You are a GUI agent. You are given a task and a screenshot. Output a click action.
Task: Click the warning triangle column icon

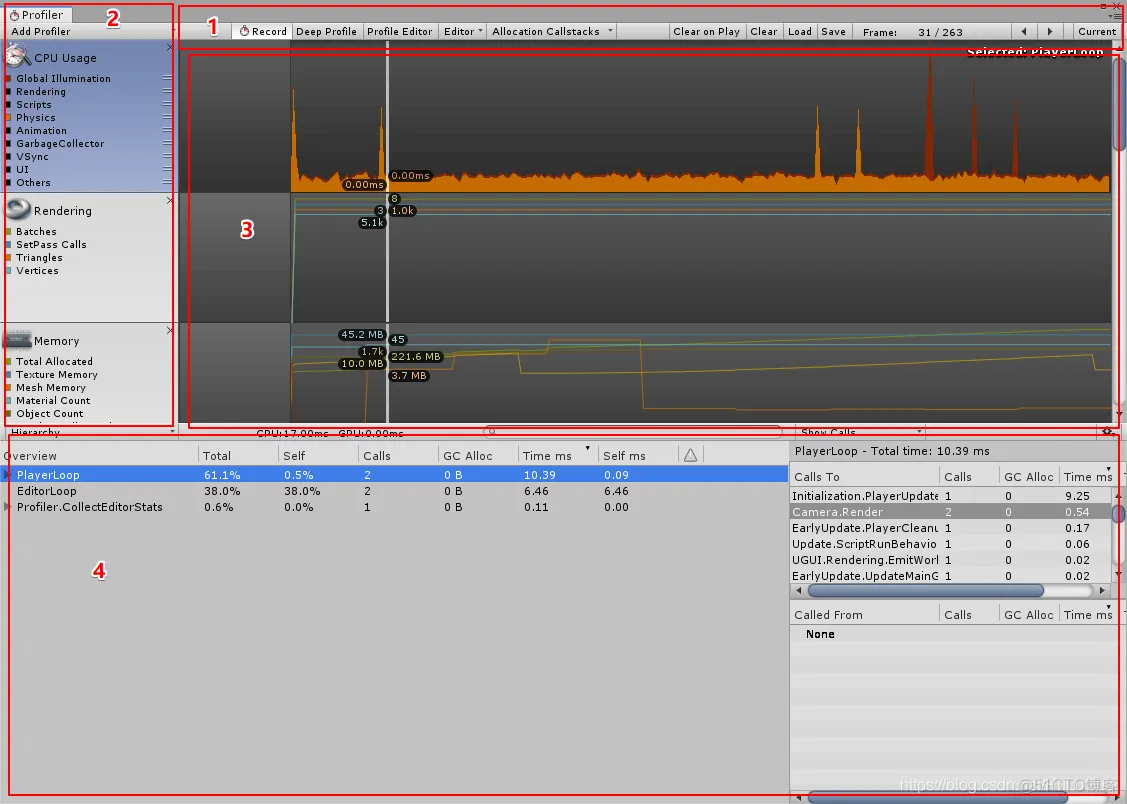690,455
